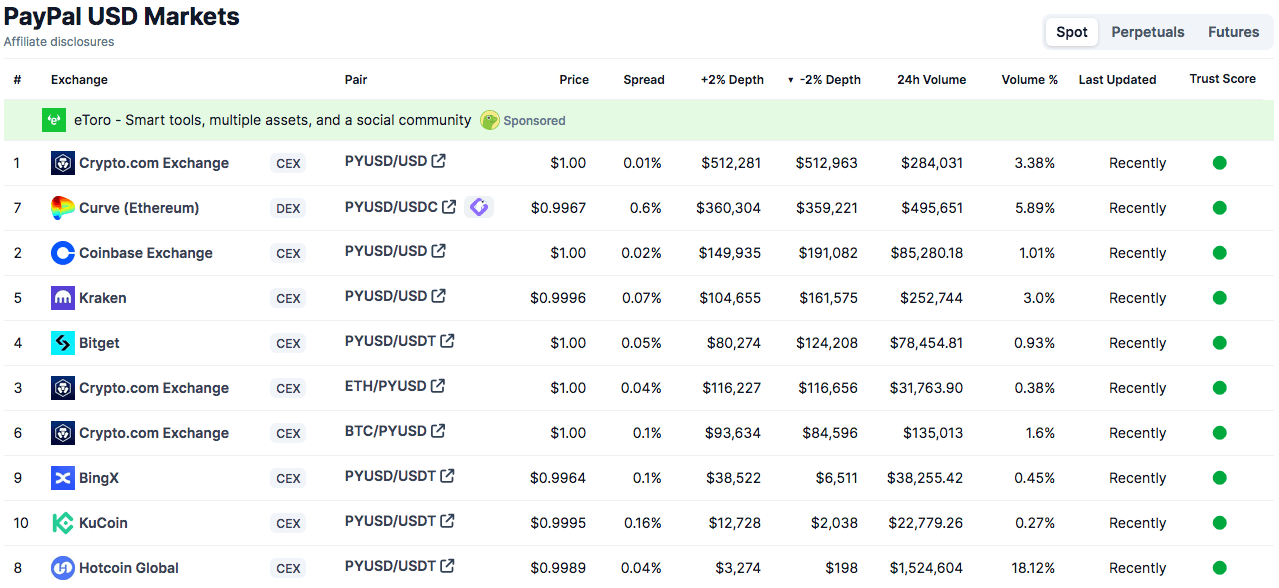
Task: Click the BingX exchange logo icon
Action: pos(63,478)
